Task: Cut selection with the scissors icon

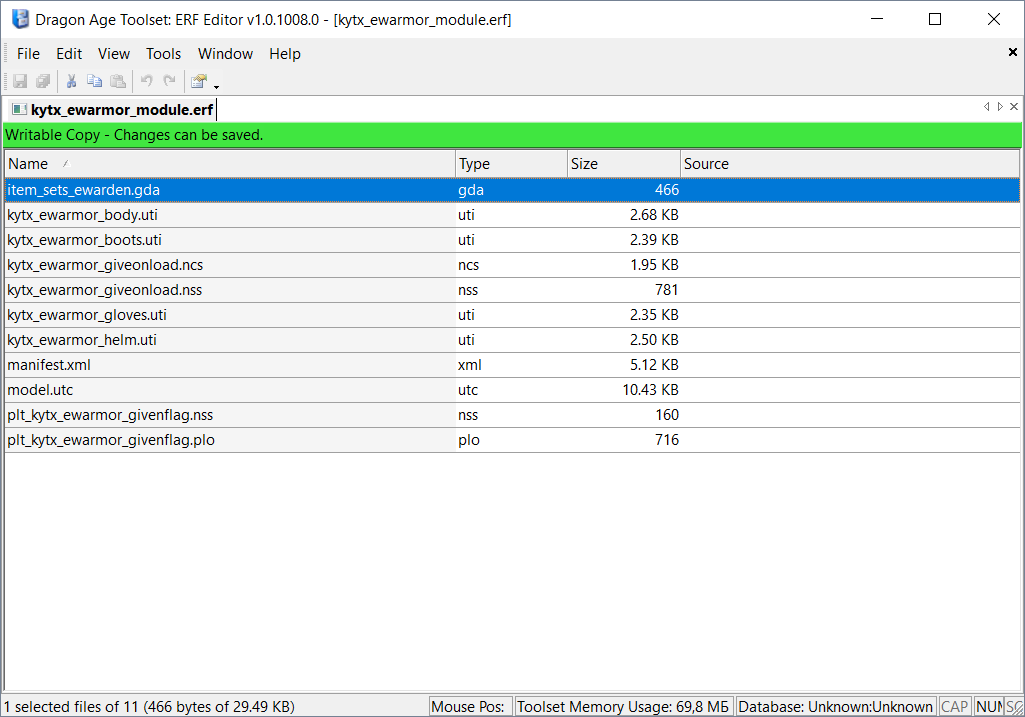Action: (x=71, y=81)
